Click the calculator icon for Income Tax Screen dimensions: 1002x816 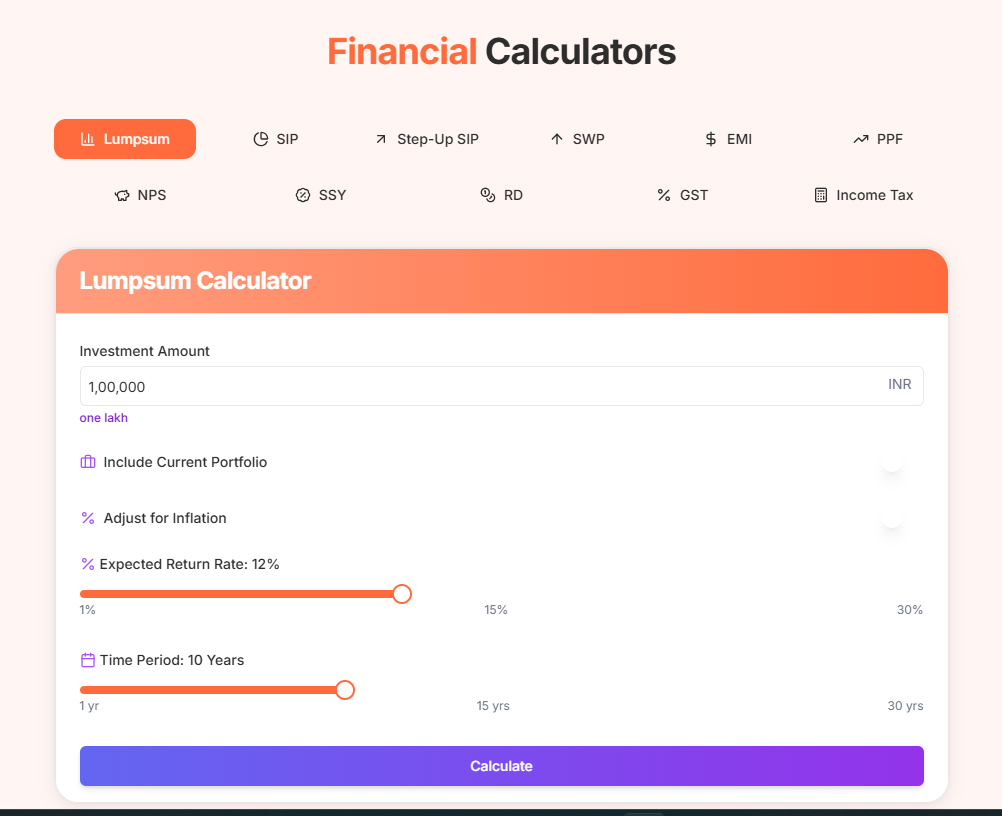[821, 196]
